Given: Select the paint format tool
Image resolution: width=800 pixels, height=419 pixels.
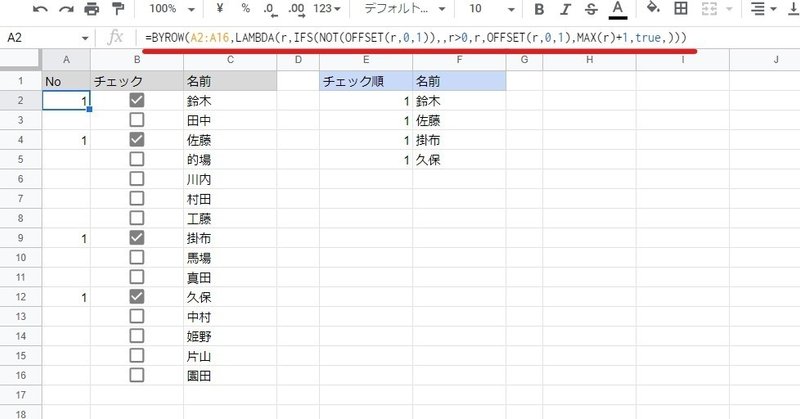Looking at the screenshot, I should pos(118,9).
